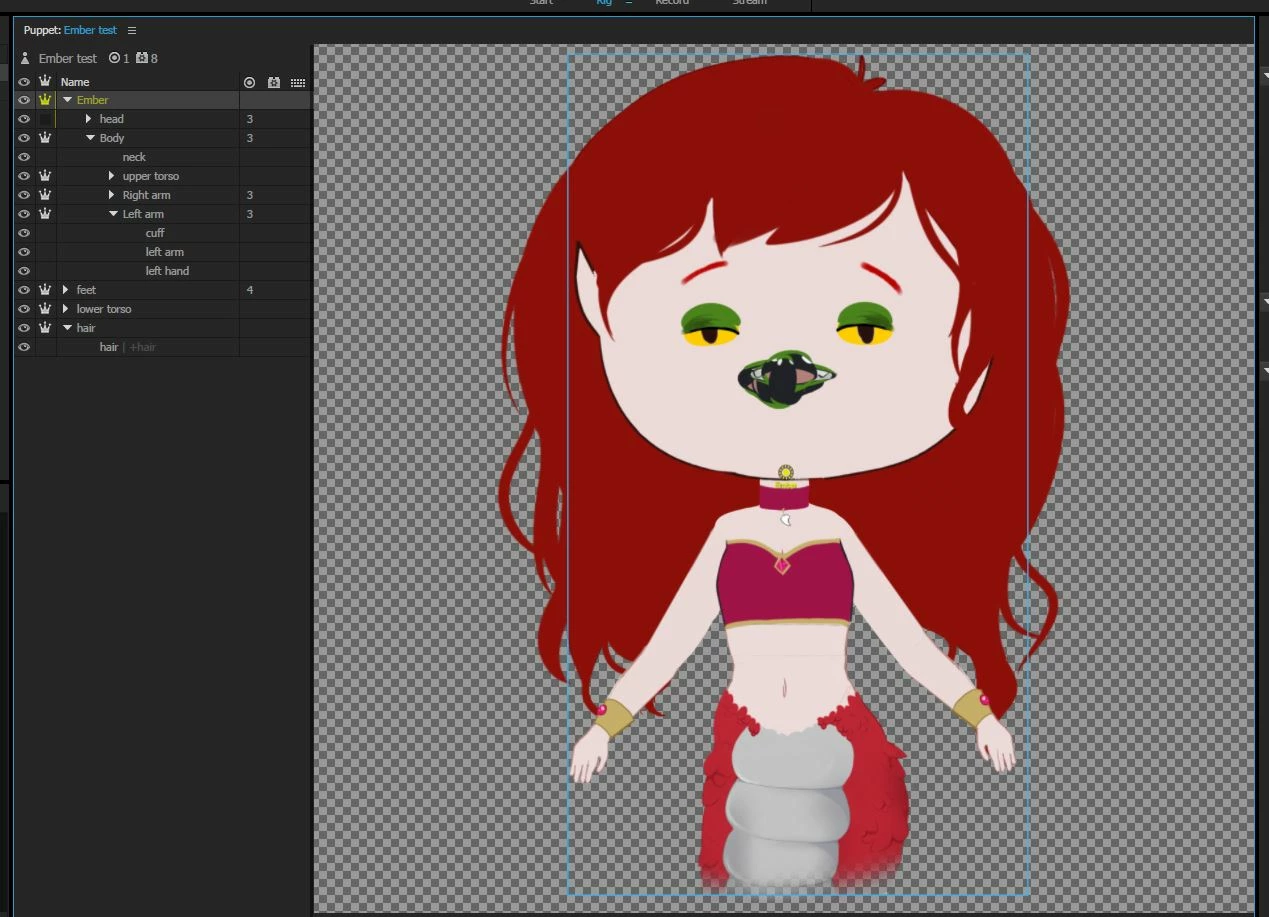Hide the head layer with its eye icon
This screenshot has width=1269, height=917.
click(x=24, y=119)
